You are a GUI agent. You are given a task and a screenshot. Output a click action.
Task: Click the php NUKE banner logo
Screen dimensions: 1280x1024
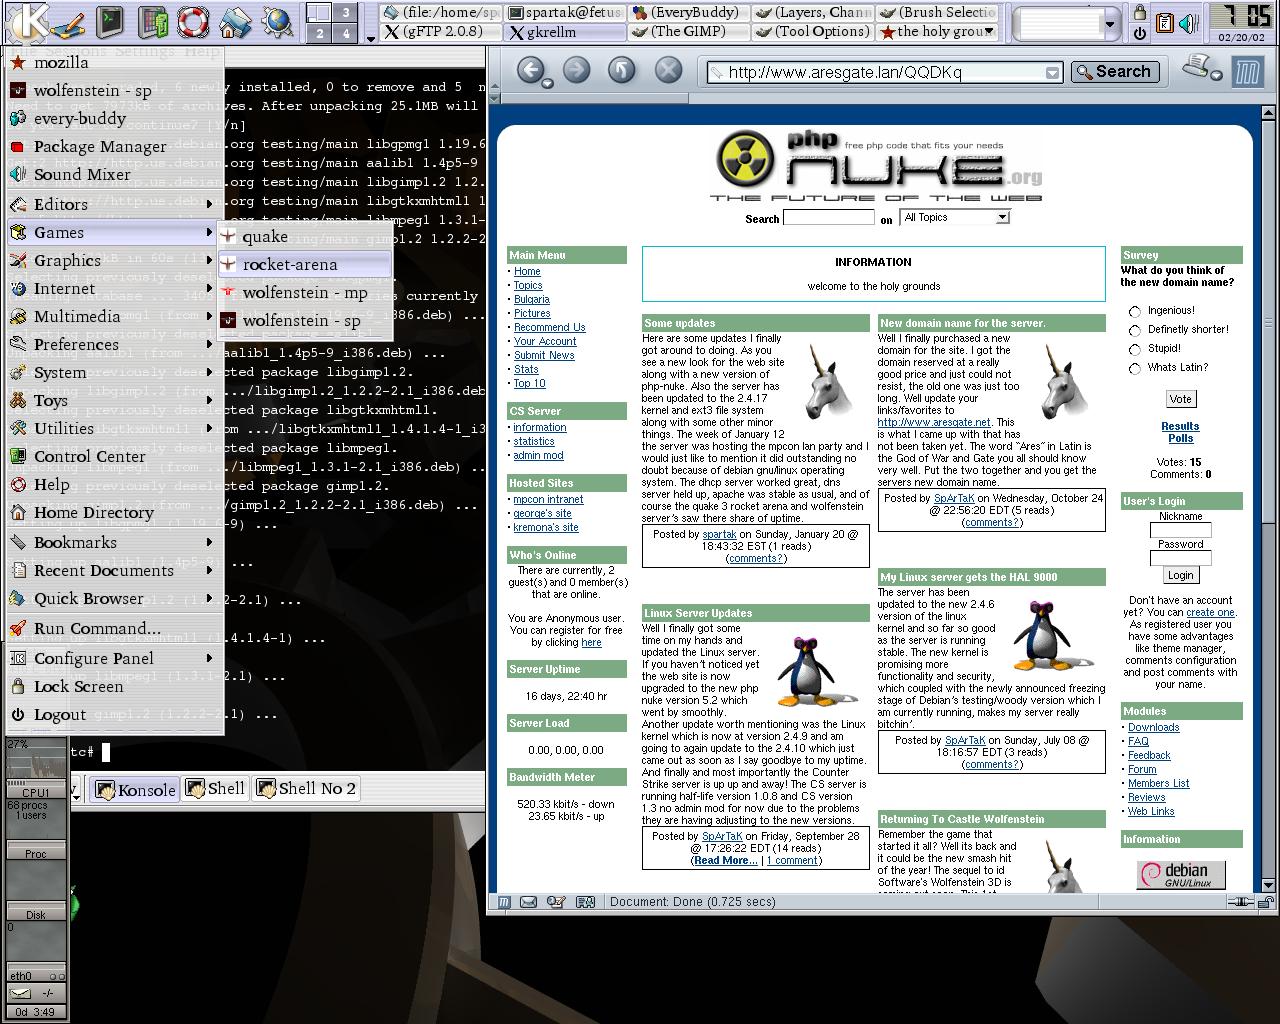(876, 165)
